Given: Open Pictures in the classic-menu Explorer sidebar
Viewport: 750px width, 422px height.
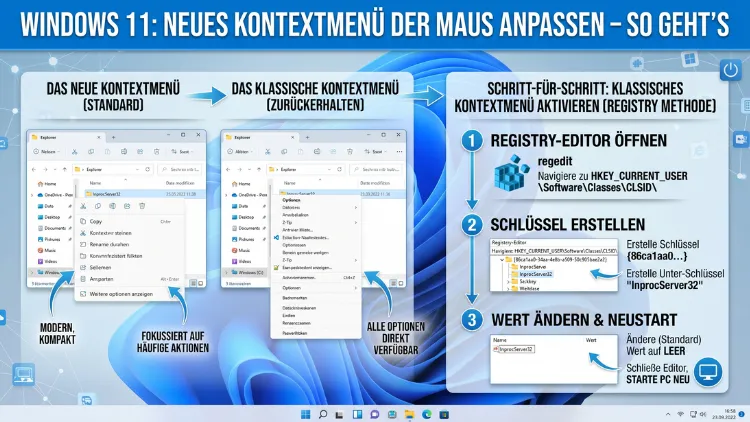Looking at the screenshot, I should tap(243, 239).
